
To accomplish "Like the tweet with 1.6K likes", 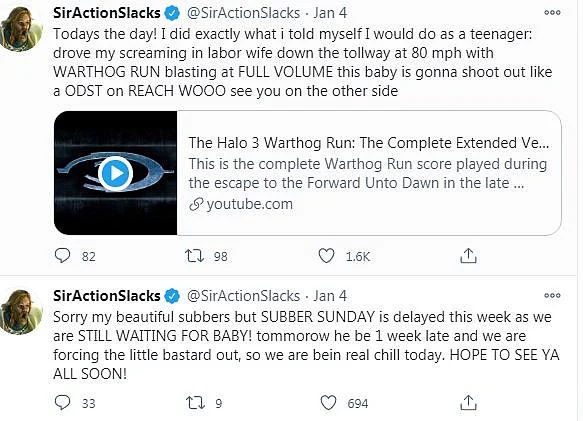I will (x=326, y=256).
